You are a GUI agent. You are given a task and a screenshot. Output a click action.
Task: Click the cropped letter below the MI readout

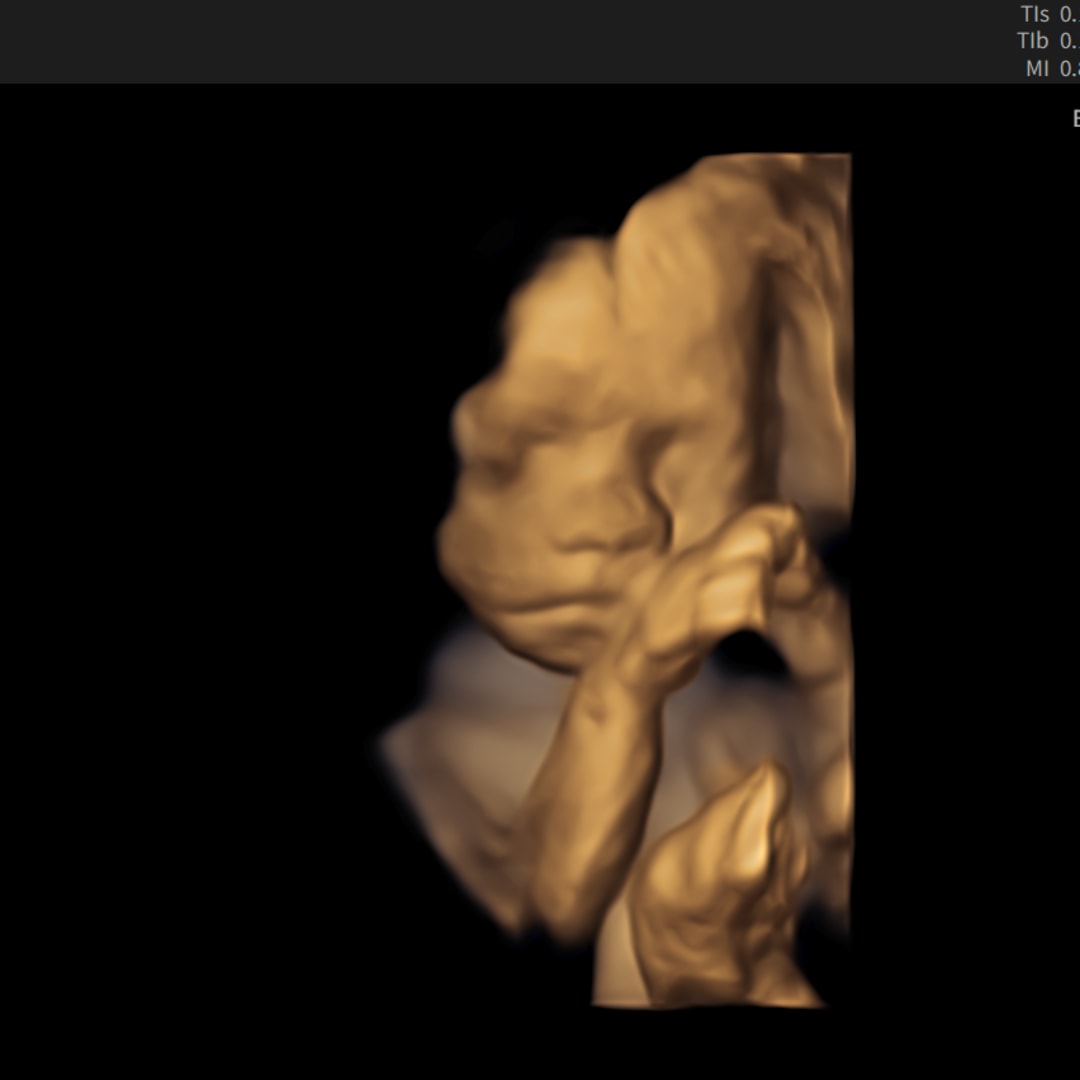pyautogui.click(x=1076, y=118)
